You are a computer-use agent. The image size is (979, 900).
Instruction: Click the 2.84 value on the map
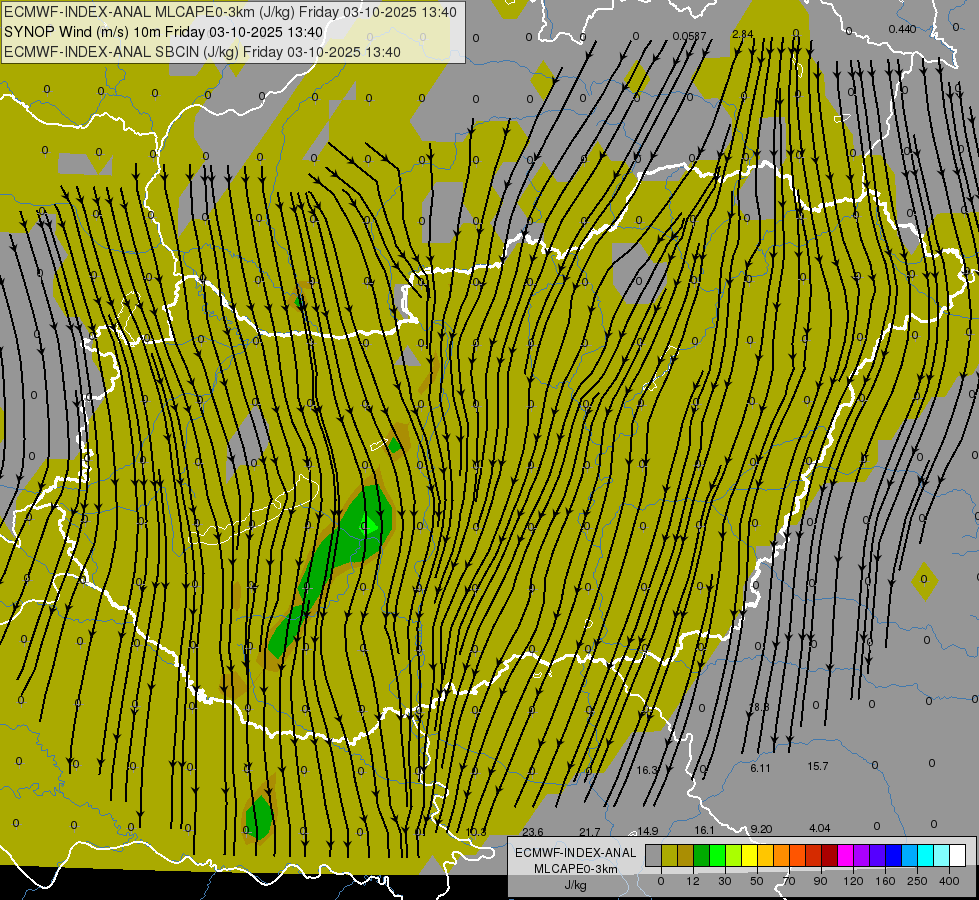point(742,34)
